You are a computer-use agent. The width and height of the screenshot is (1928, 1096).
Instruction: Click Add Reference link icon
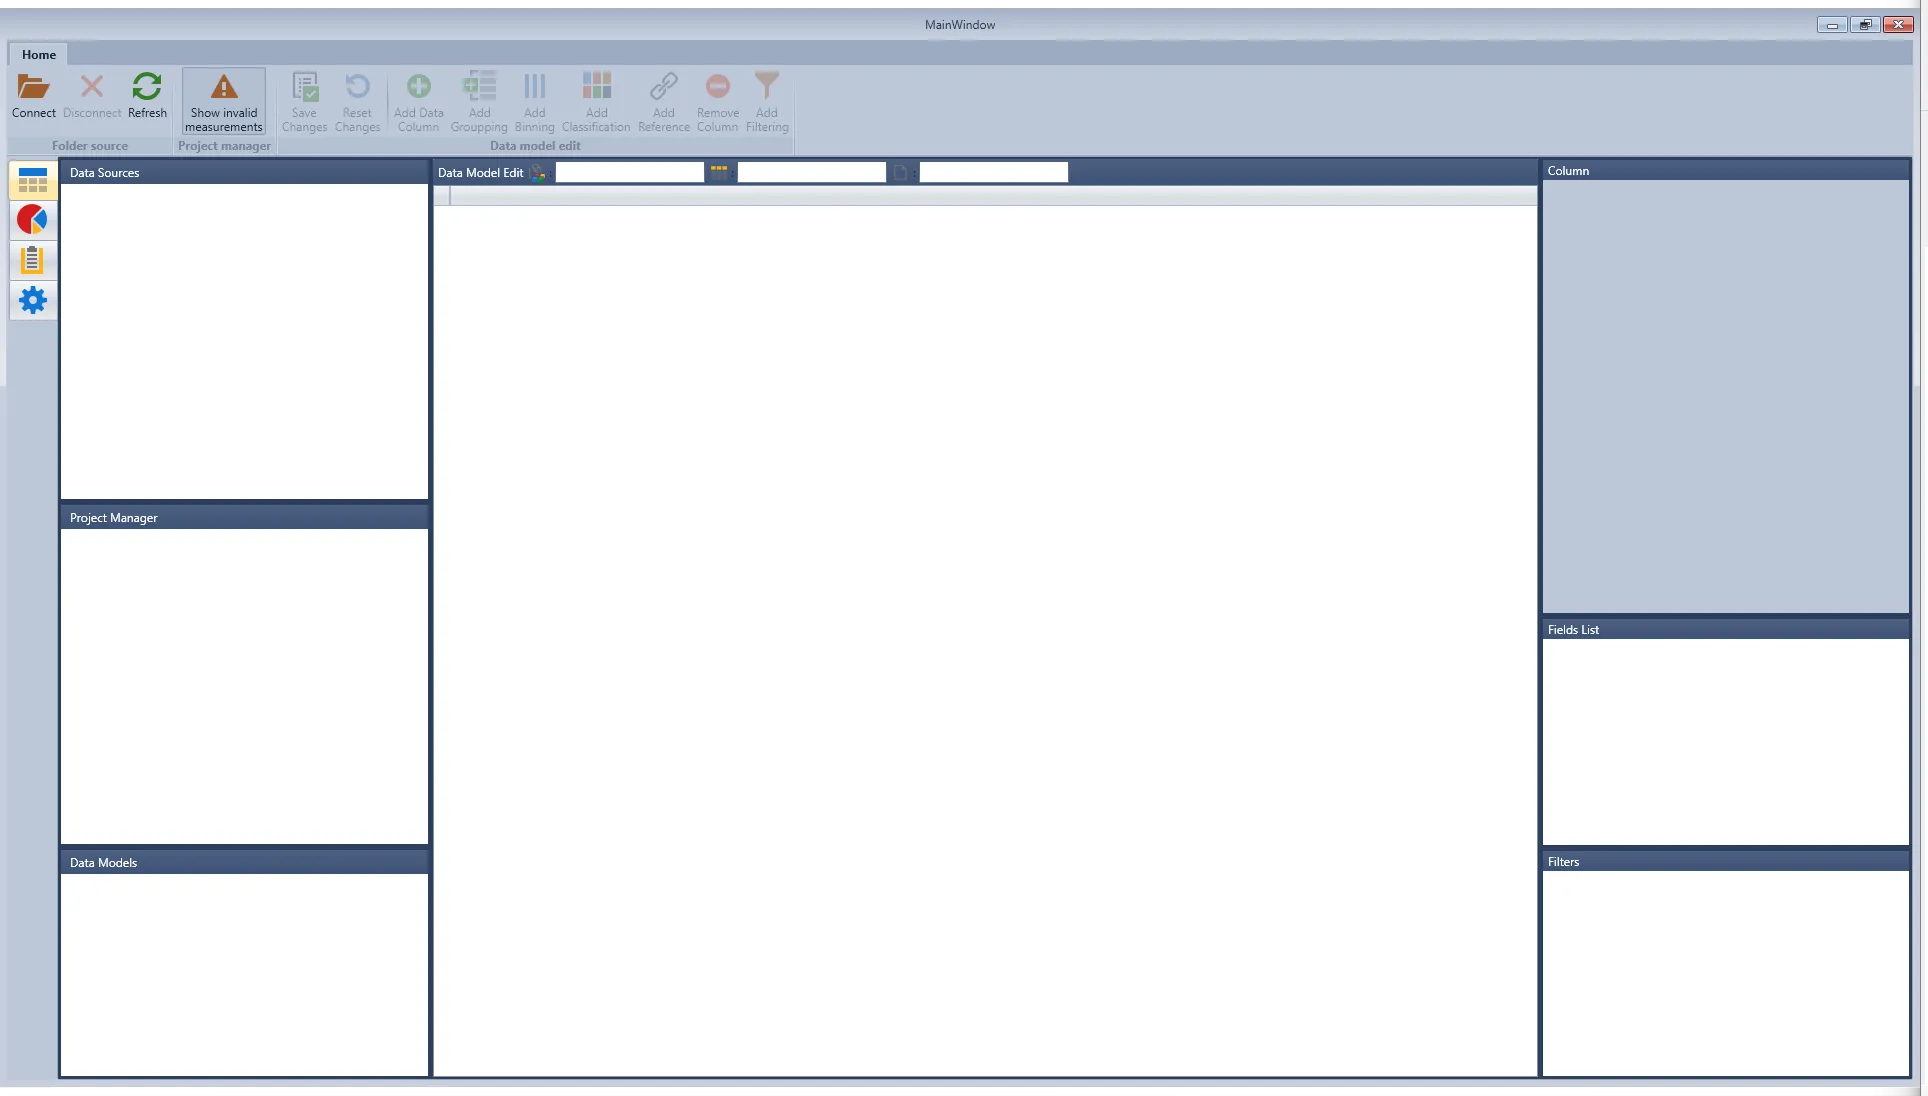664,87
